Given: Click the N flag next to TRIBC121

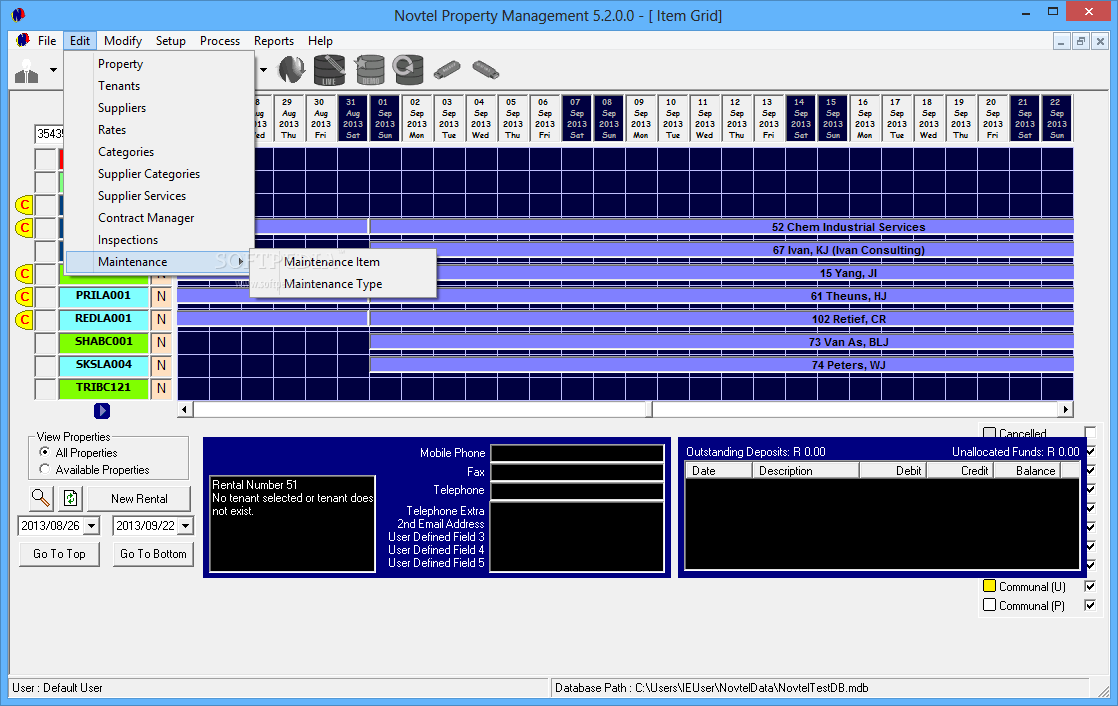Looking at the screenshot, I should [161, 388].
